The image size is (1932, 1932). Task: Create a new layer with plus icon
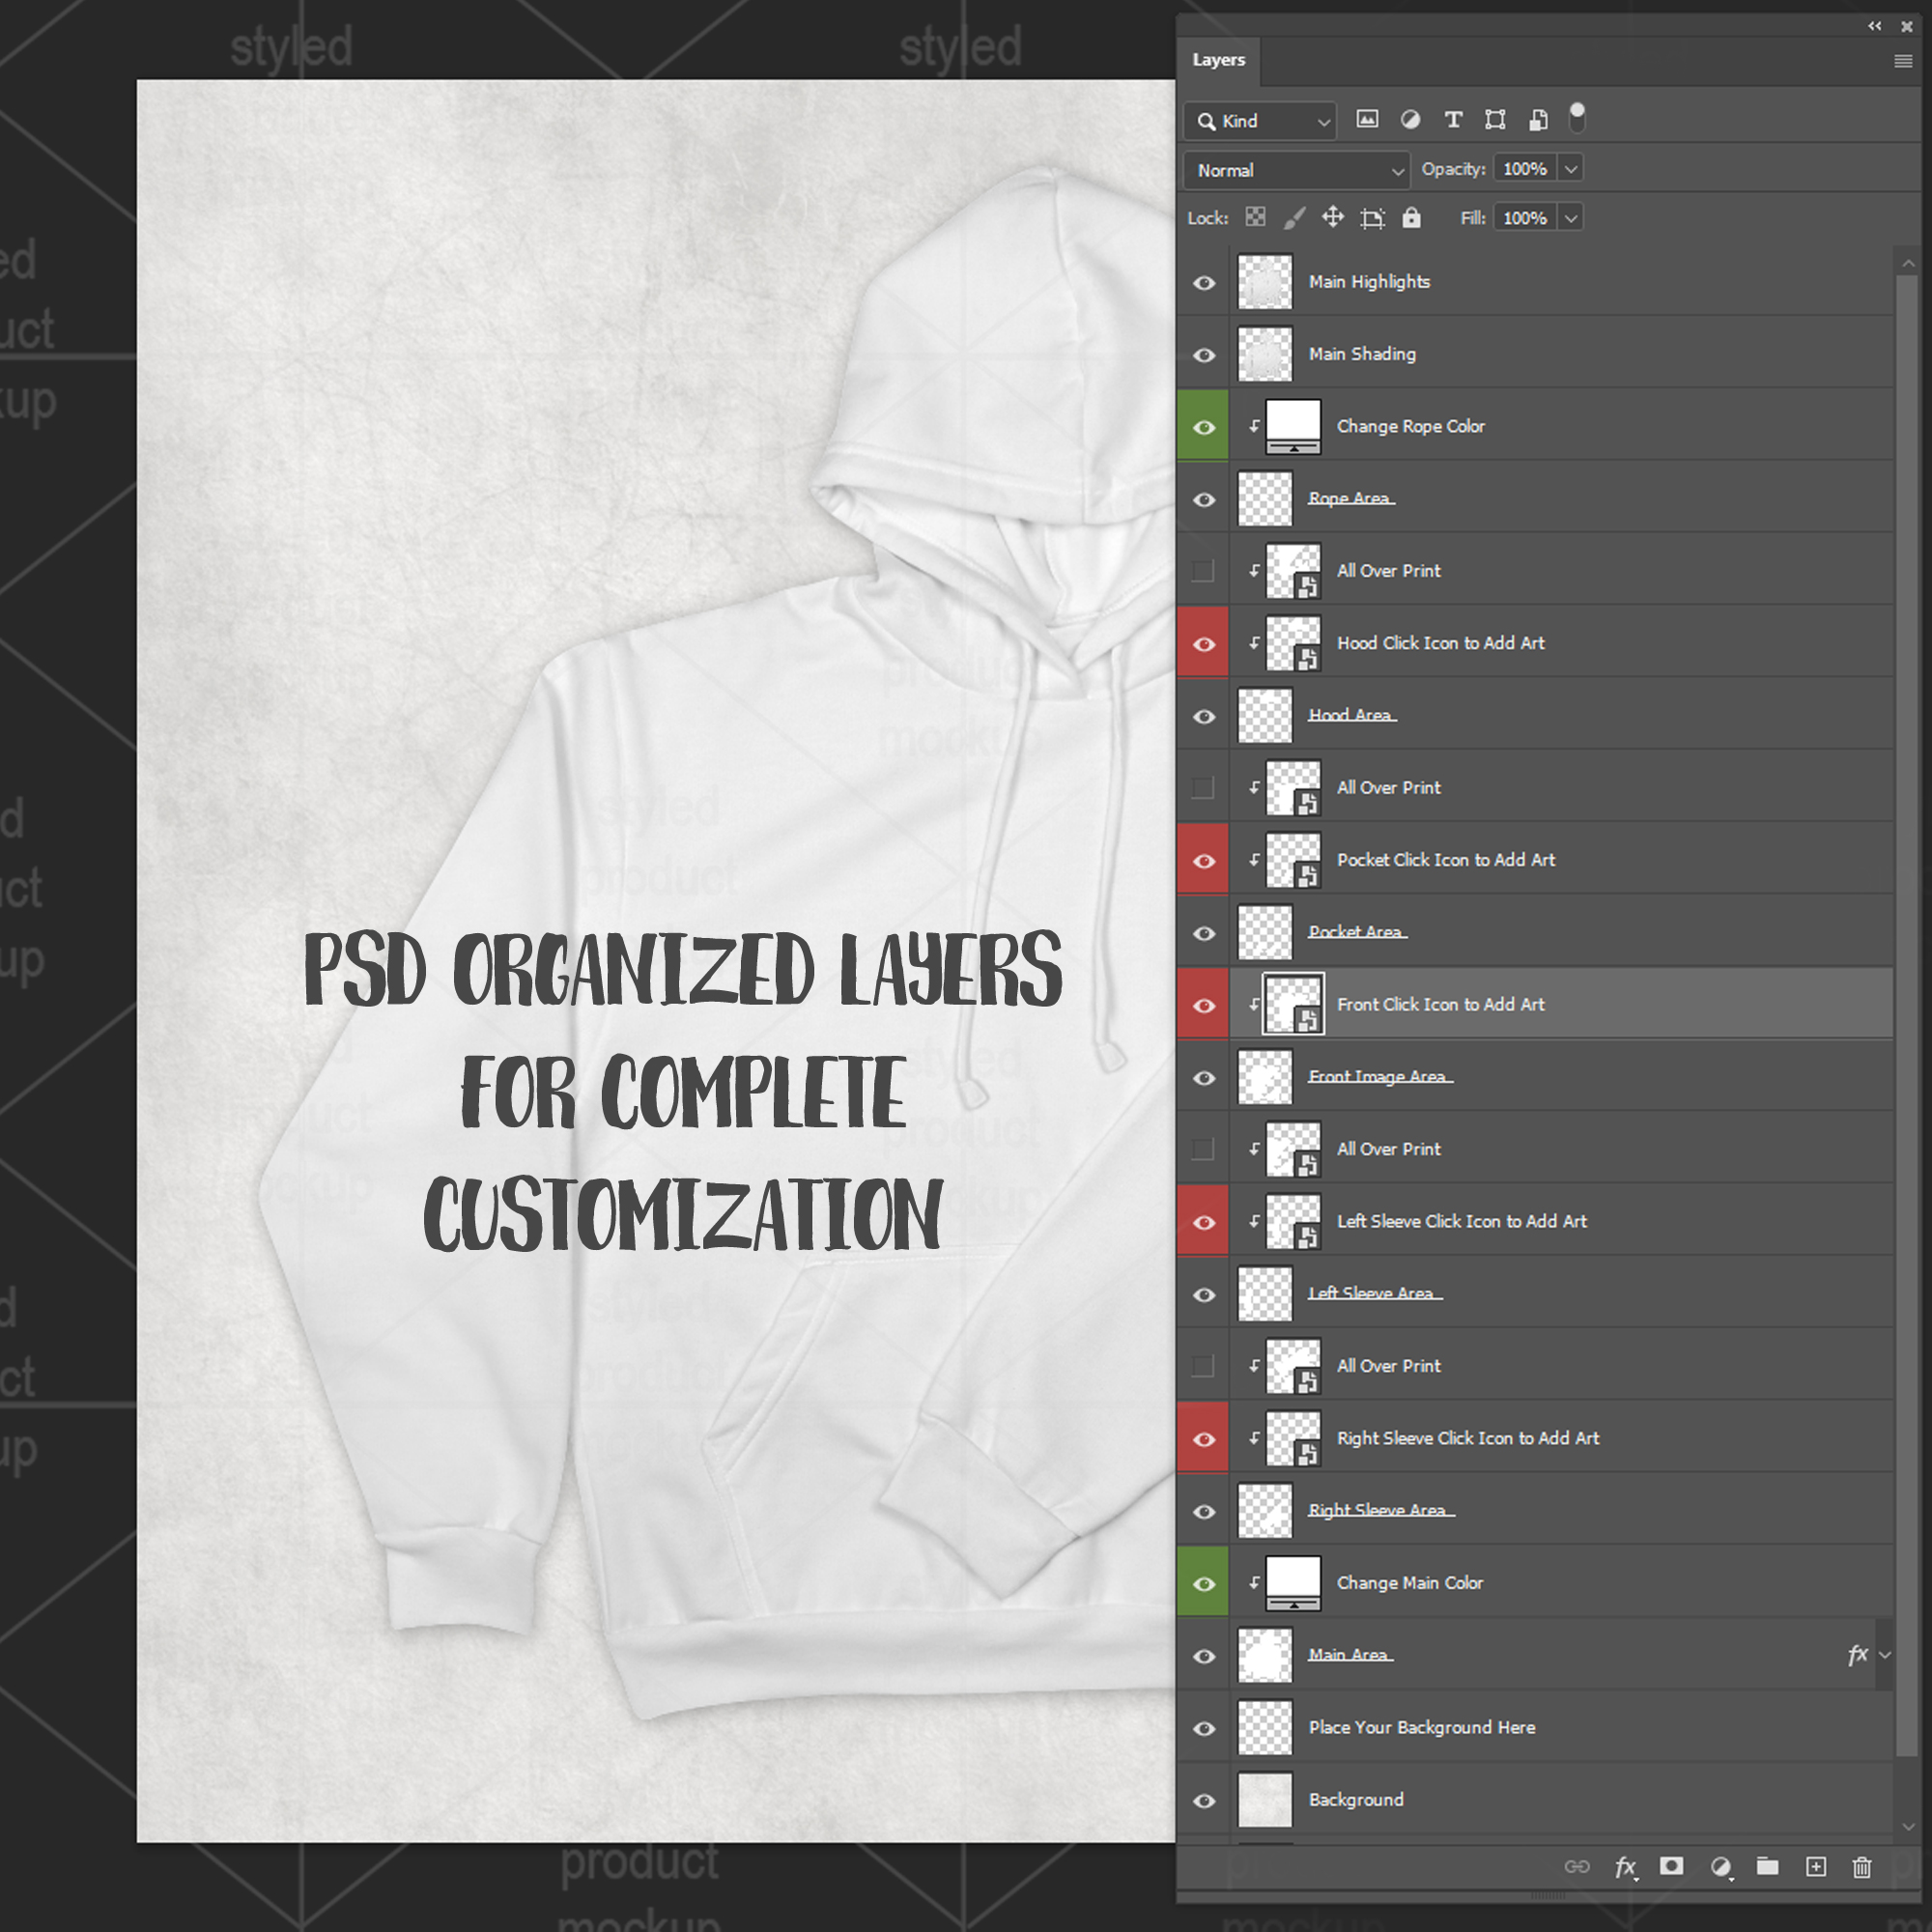[x=1815, y=1867]
